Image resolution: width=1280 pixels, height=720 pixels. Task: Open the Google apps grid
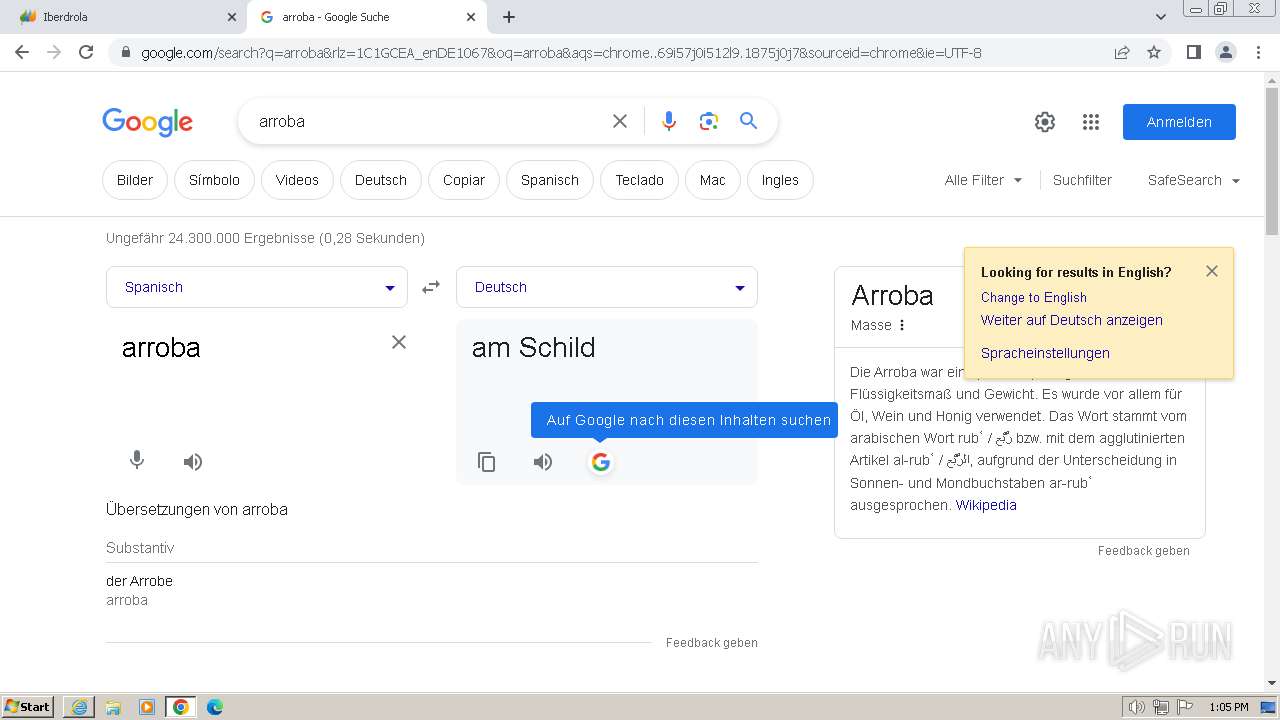1091,122
